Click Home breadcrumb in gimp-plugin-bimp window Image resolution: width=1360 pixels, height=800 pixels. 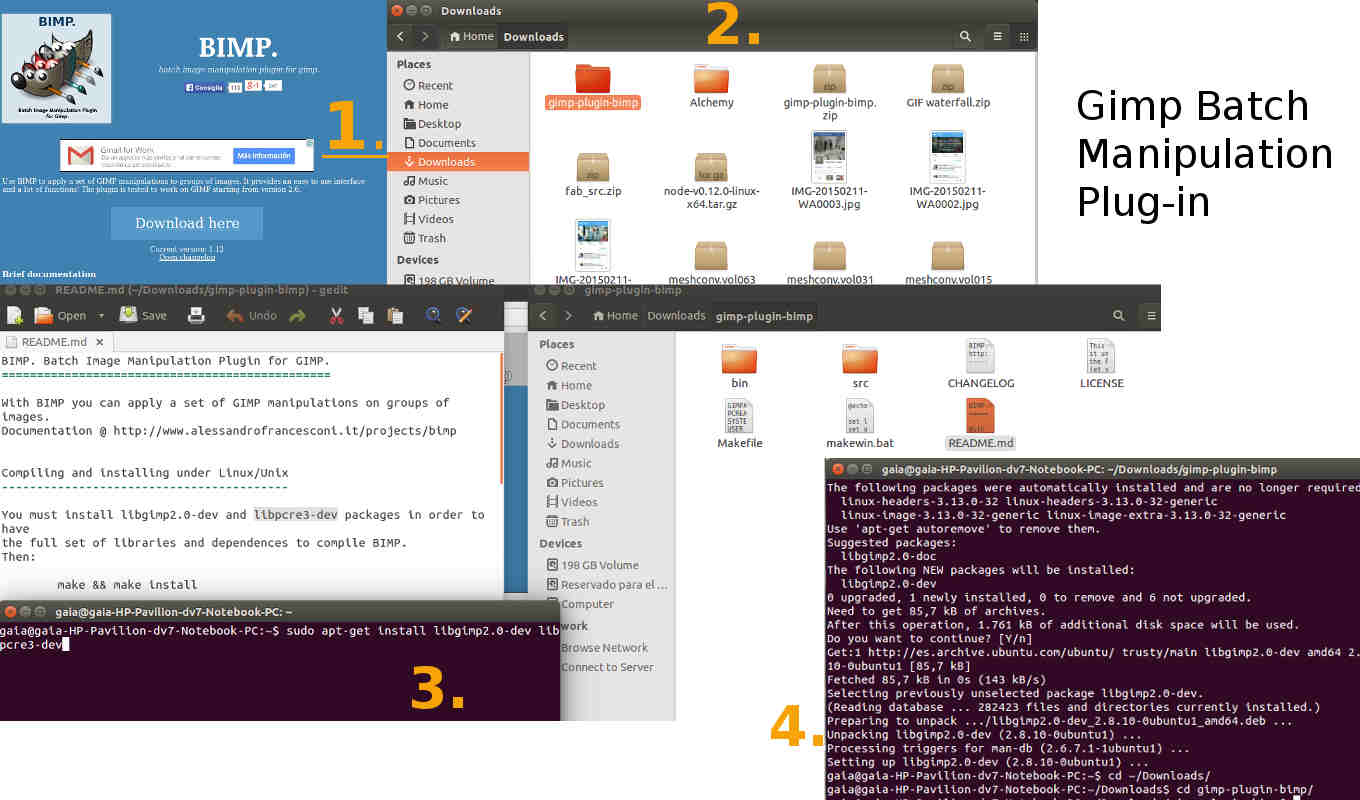point(615,316)
